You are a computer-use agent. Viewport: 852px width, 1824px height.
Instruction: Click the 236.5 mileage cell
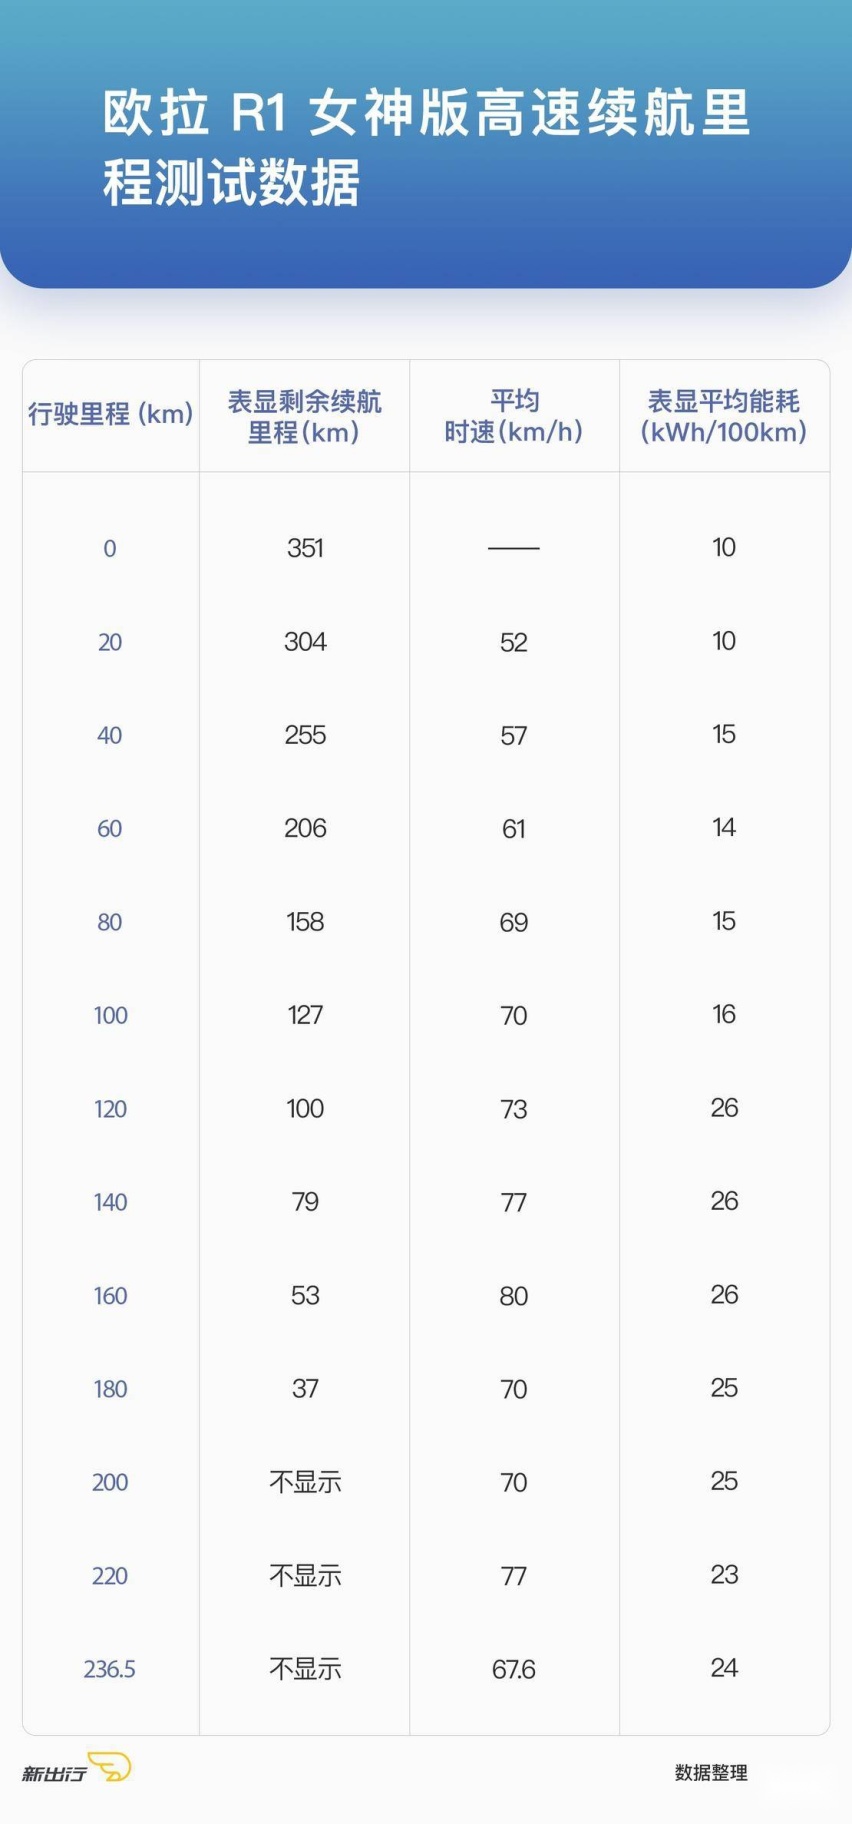[x=109, y=1669]
